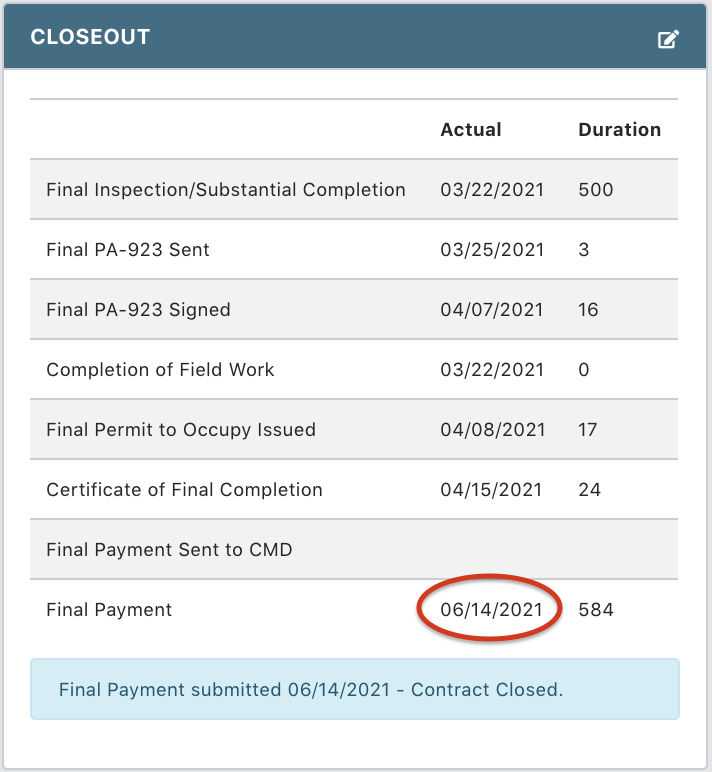This screenshot has height=772, width=712.
Task: Select the 04/08/2021 actual date
Action: 493,430
